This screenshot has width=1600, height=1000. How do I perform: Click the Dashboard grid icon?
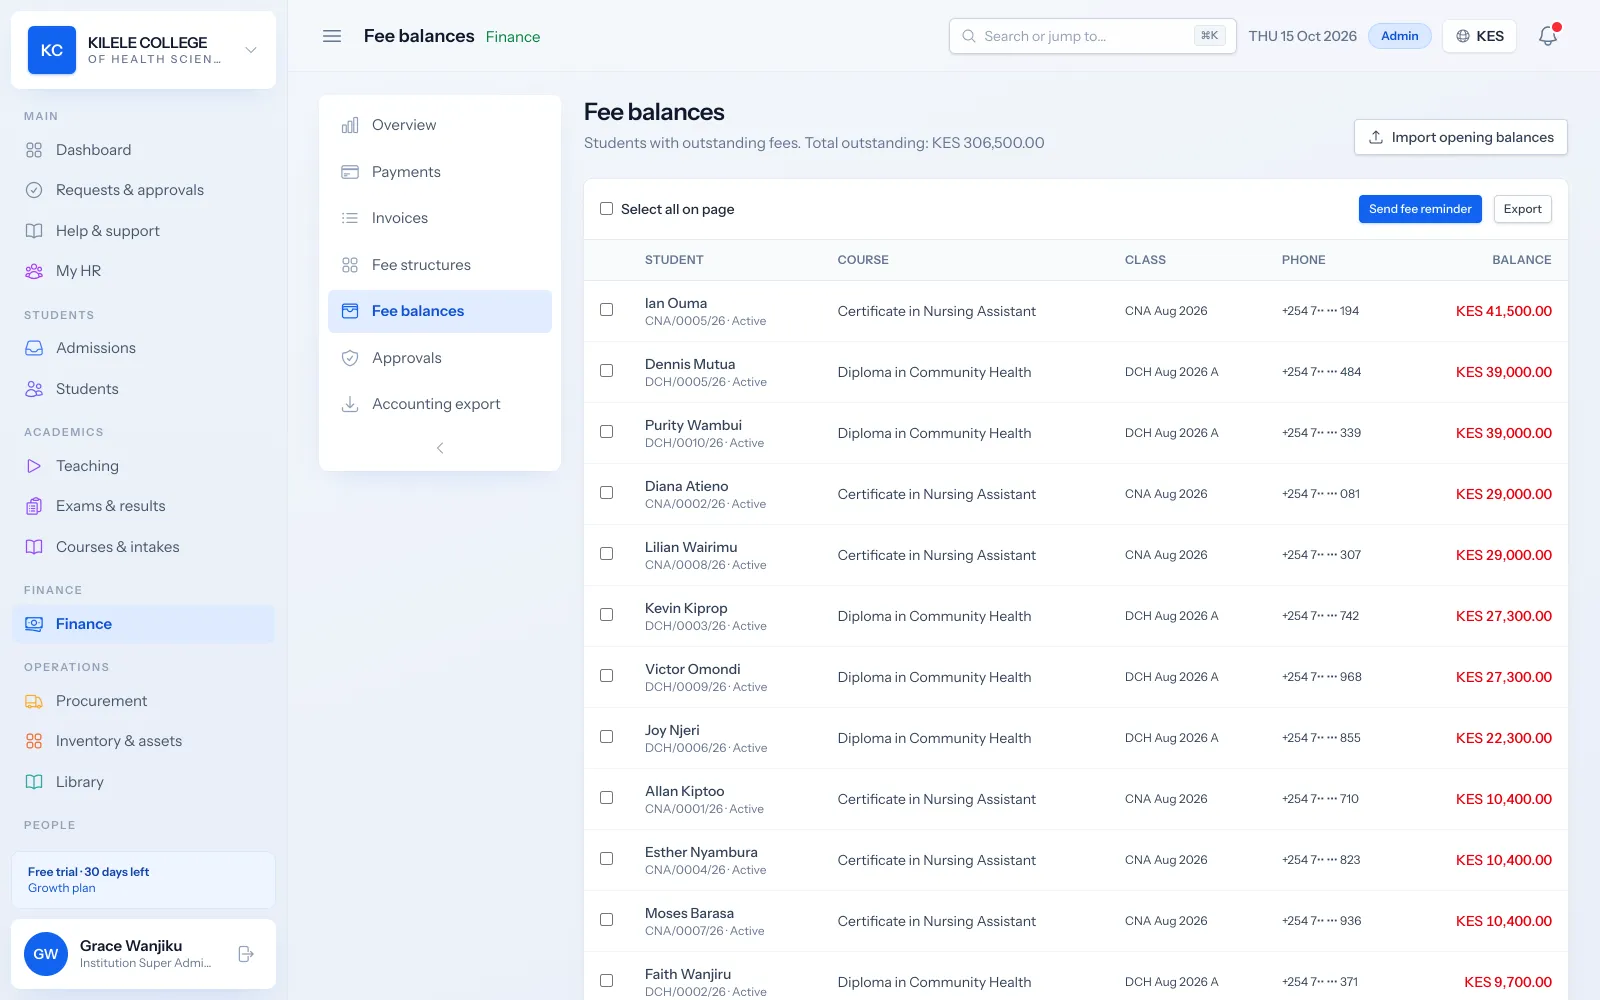pyautogui.click(x=34, y=150)
